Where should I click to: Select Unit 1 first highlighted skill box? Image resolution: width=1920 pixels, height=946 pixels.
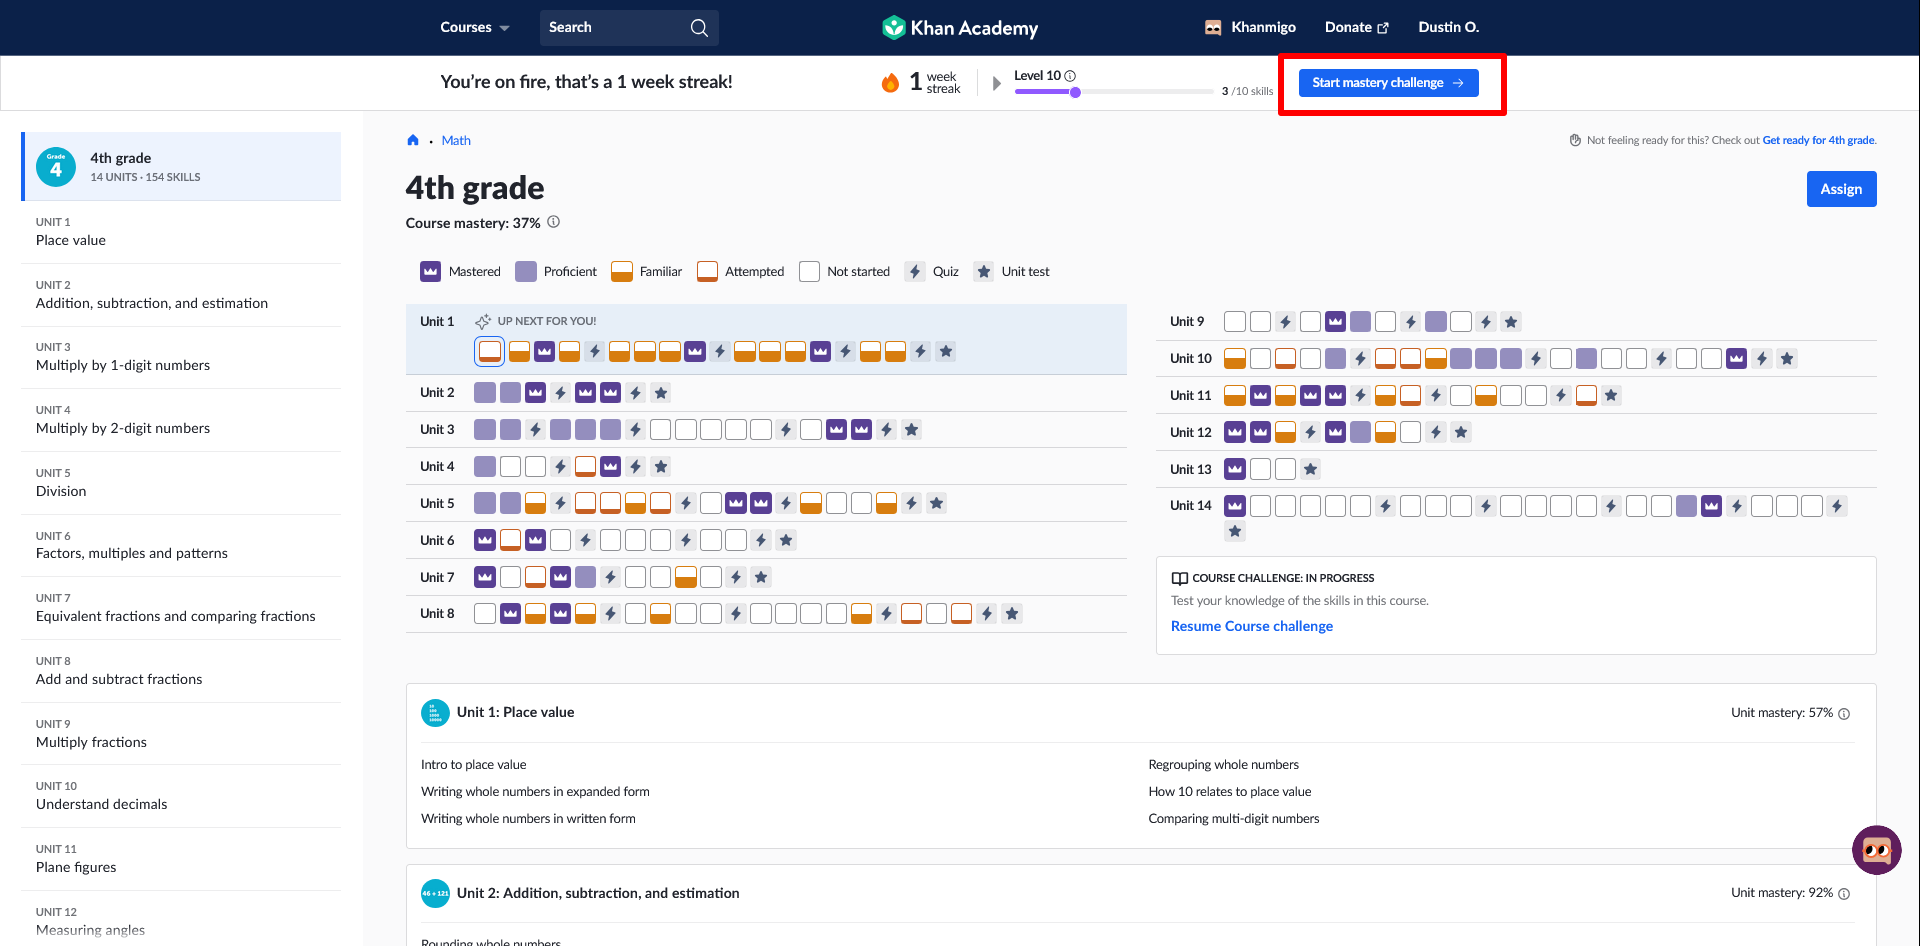489,351
